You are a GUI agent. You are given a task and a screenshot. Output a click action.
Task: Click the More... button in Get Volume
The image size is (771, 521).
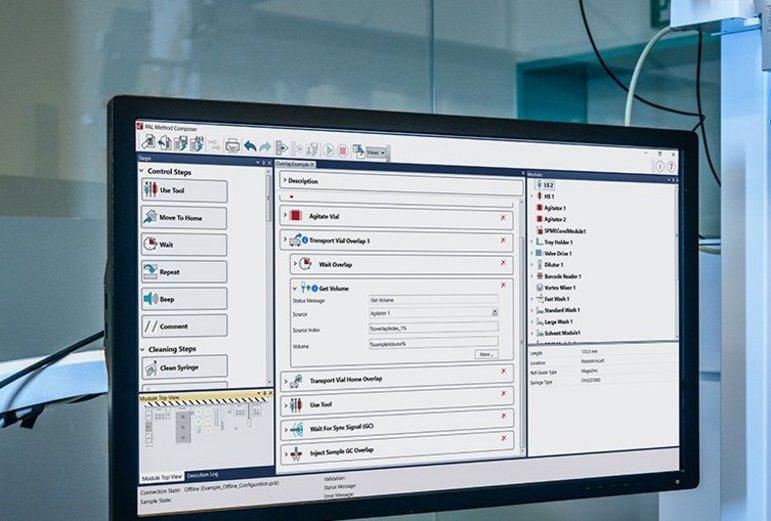(486, 354)
